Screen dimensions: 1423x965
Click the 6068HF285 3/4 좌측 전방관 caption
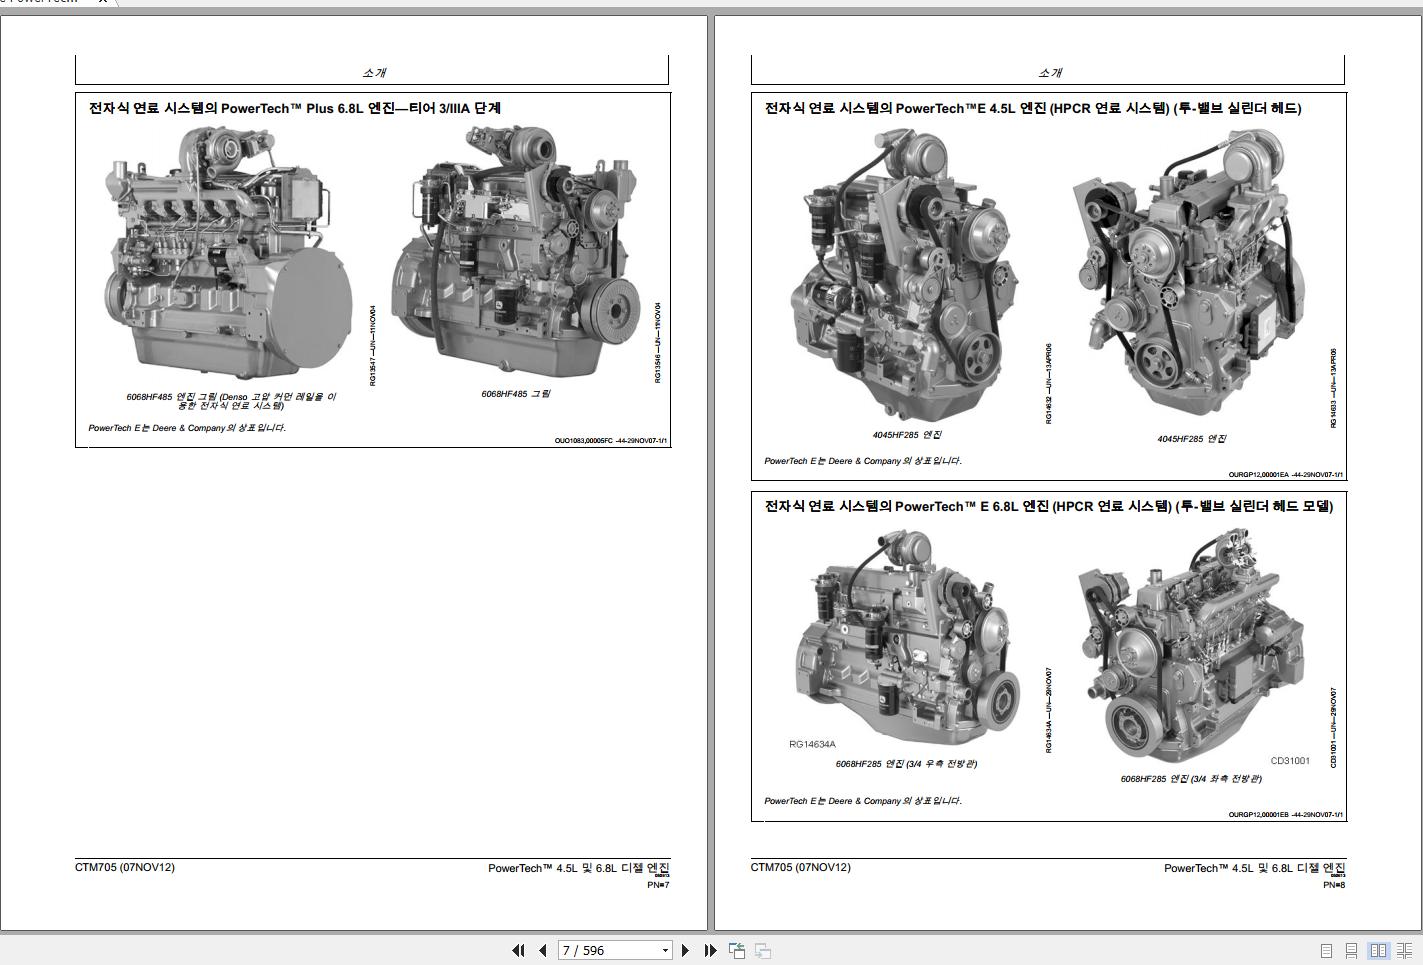point(1191,779)
